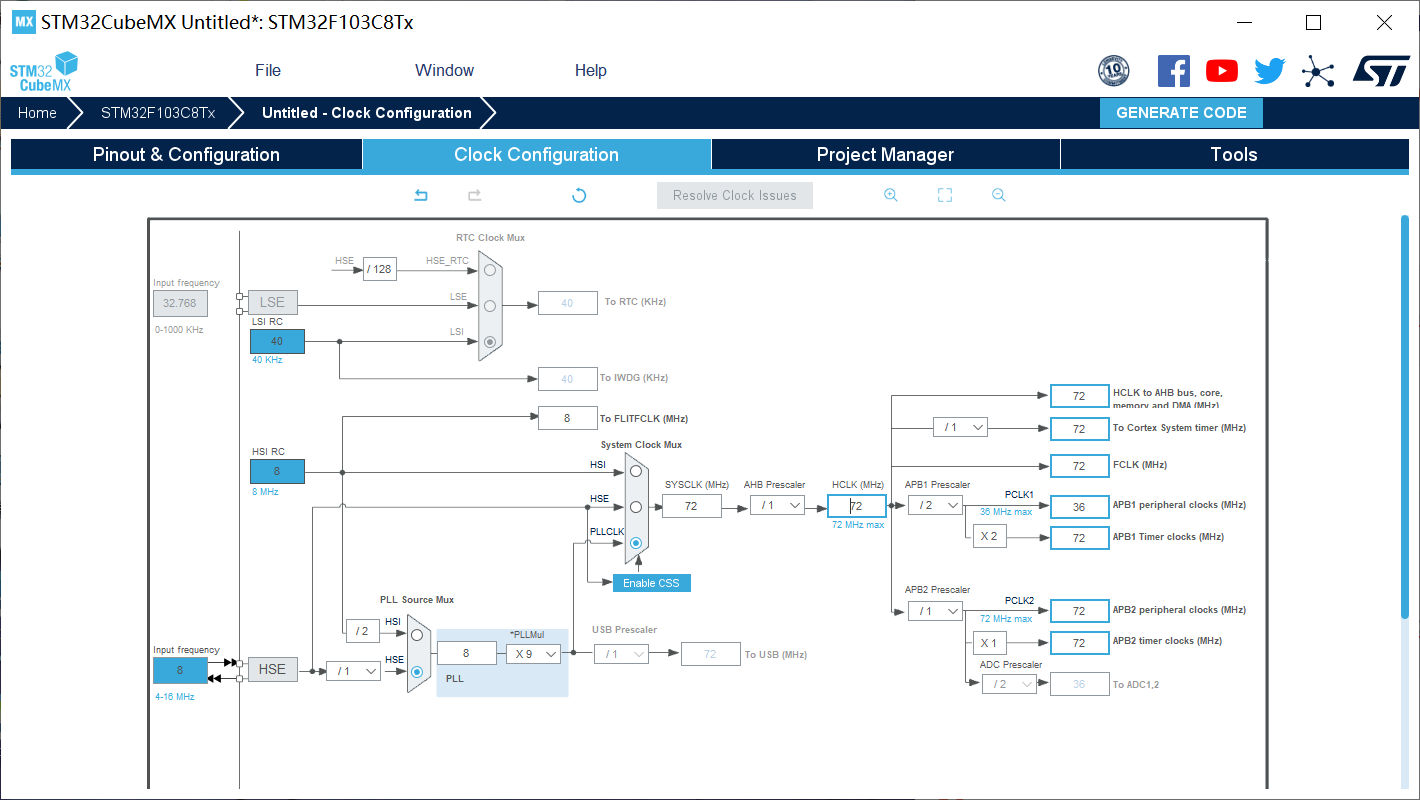The width and height of the screenshot is (1420, 800).
Task: Open the Help menu
Action: pyautogui.click(x=591, y=70)
